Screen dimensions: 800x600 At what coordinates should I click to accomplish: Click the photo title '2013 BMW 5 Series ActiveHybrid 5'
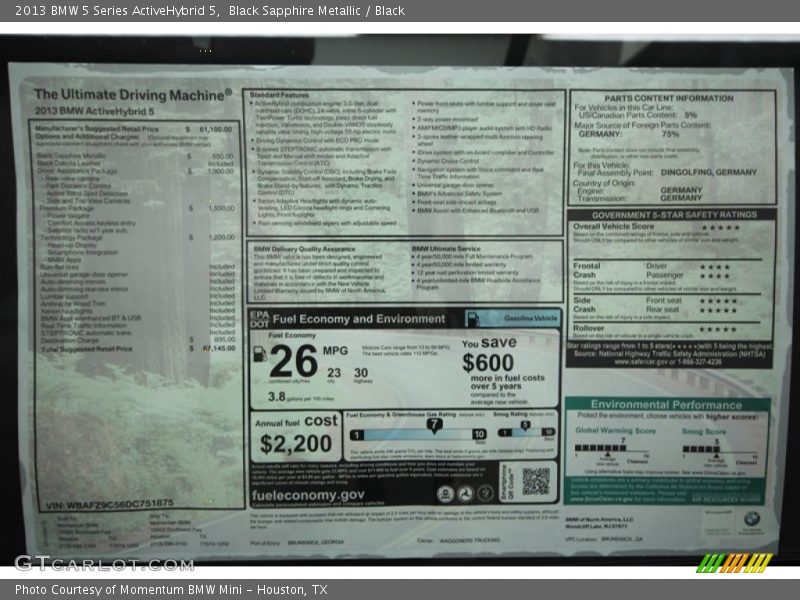point(117,11)
